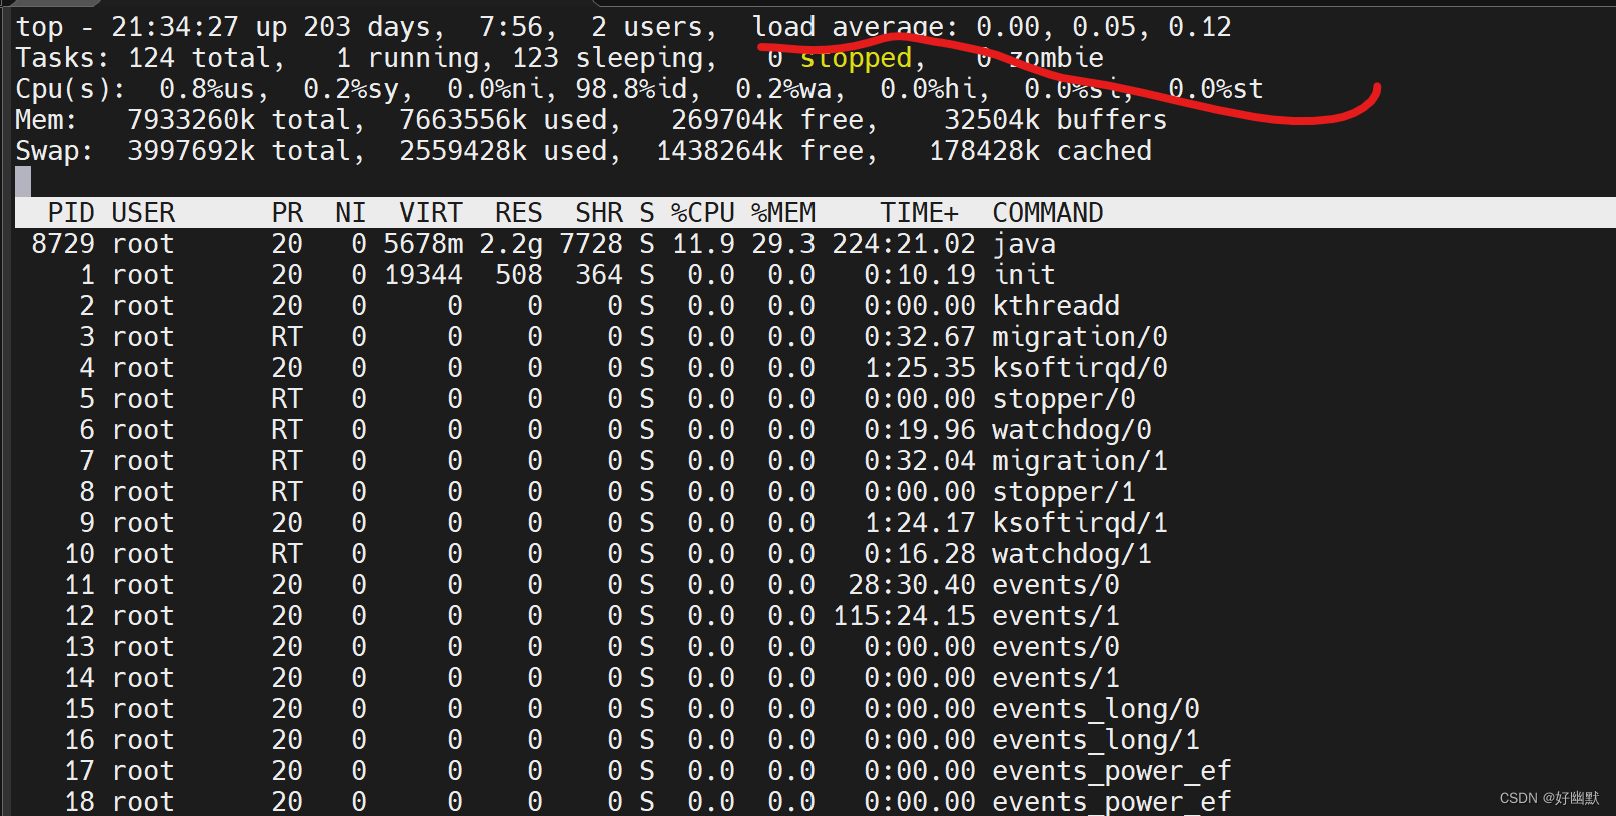Click the 2.2g resident memory value
The image size is (1616, 816).
click(x=511, y=244)
